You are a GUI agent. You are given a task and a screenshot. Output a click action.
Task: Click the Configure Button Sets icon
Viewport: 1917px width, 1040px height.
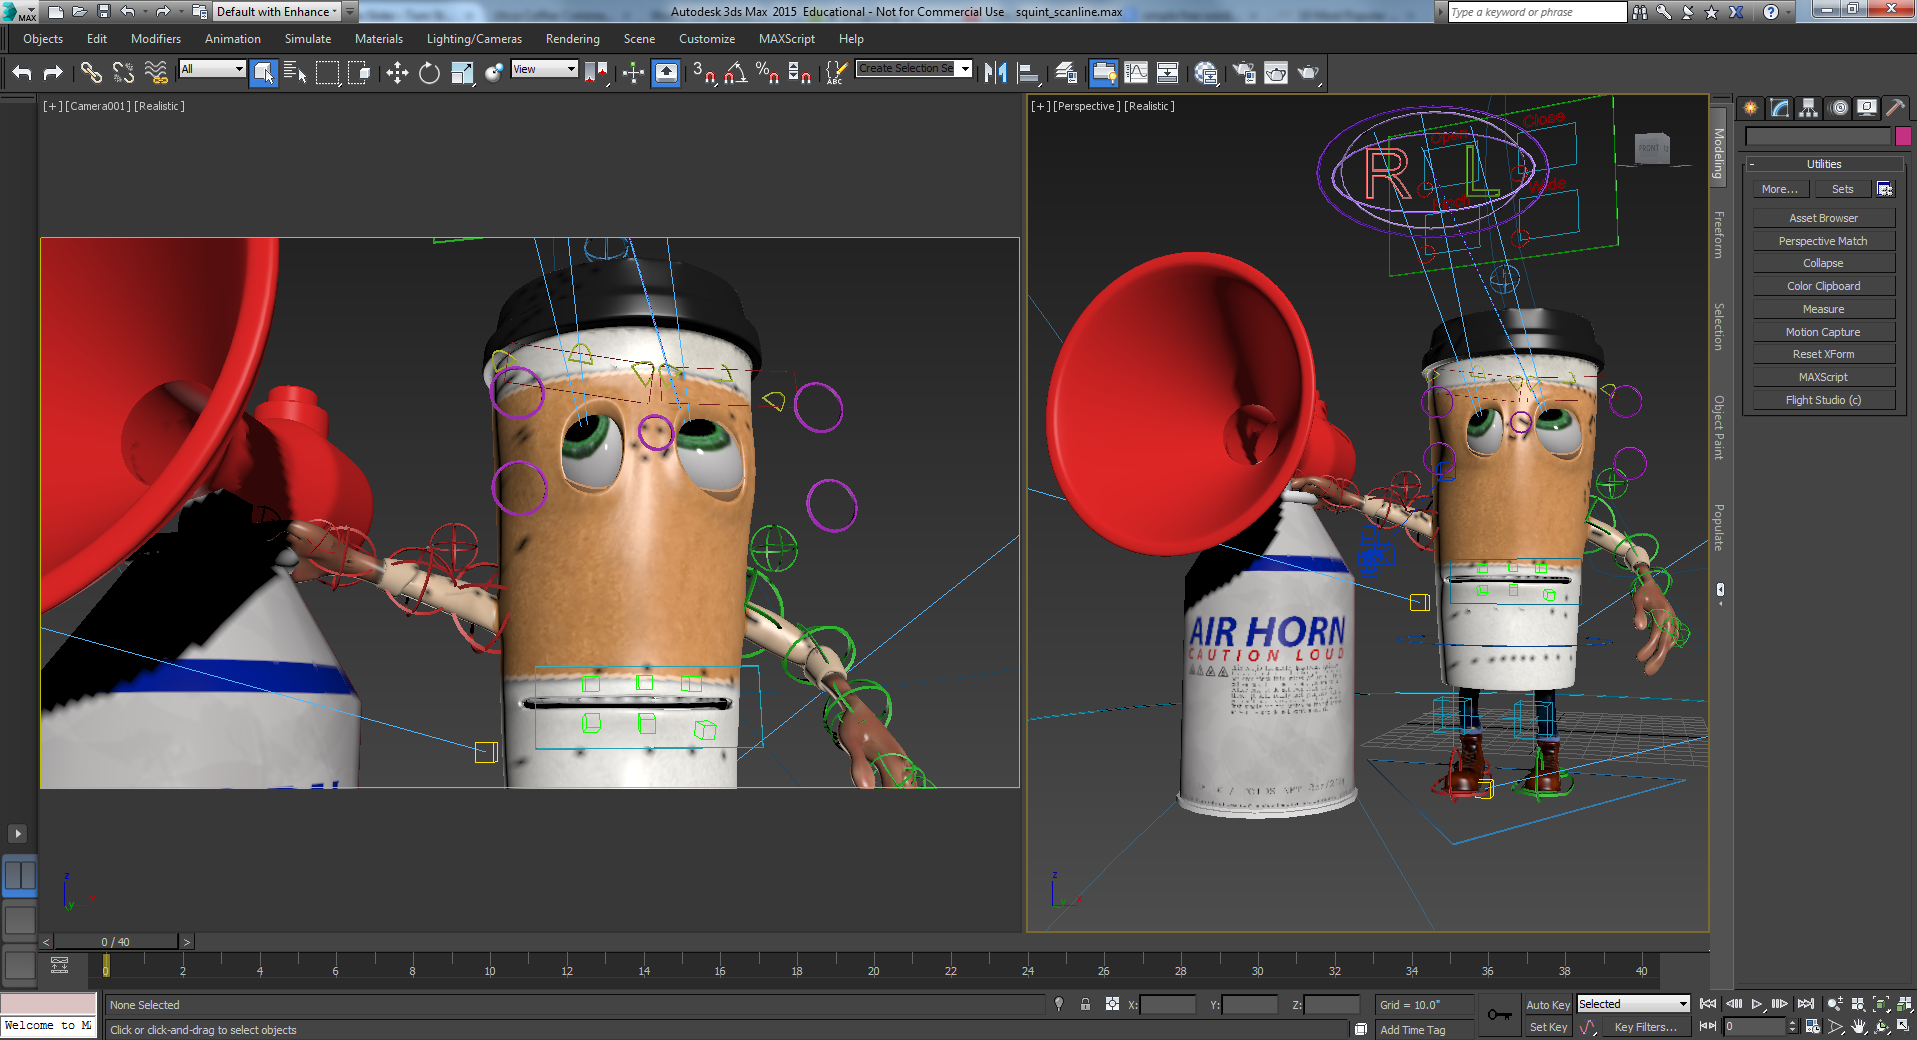click(1885, 189)
